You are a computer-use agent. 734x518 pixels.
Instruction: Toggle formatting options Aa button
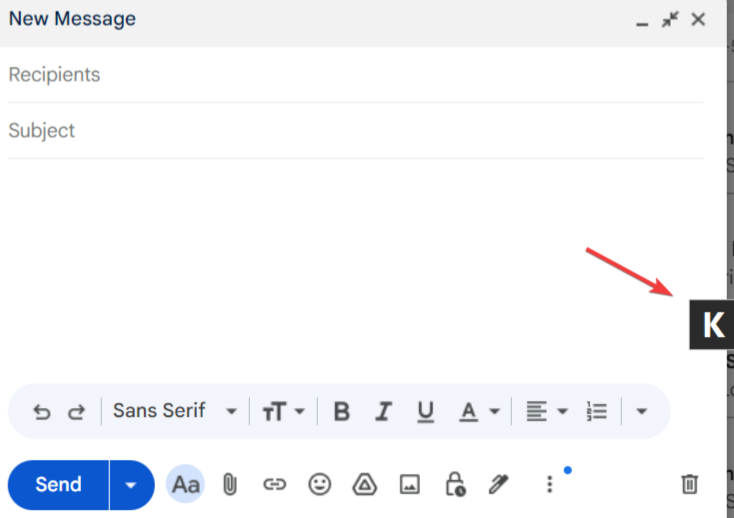coord(185,485)
